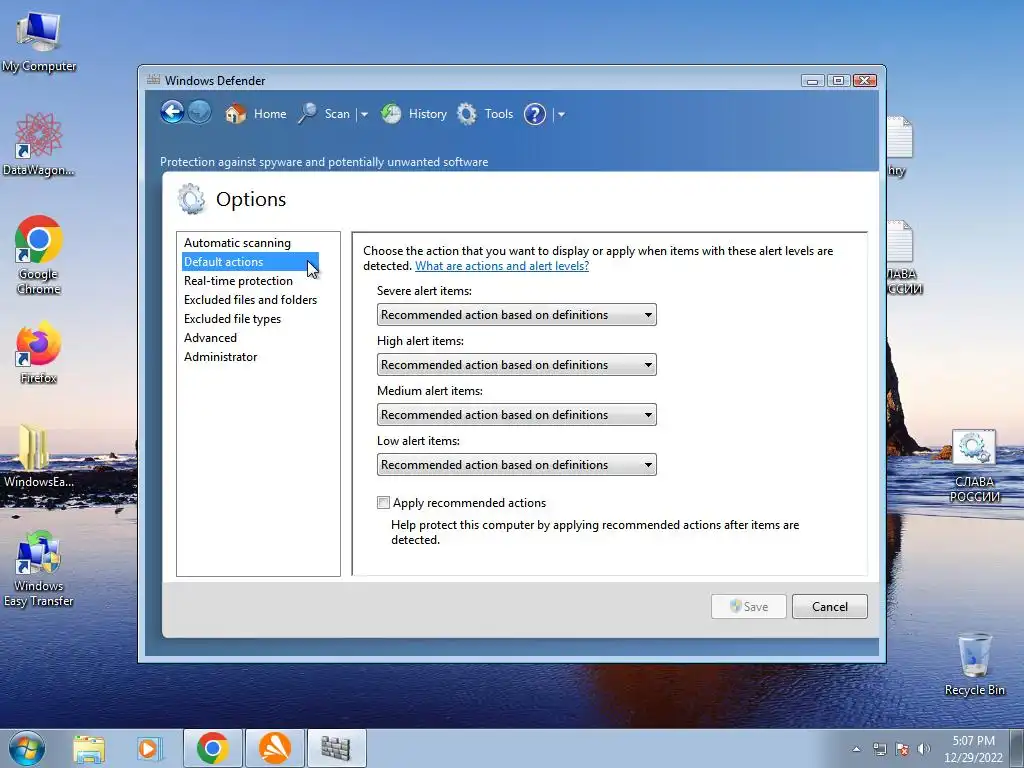The height and width of the screenshot is (768, 1024).
Task: Select Advanced in options list
Action: [210, 337]
